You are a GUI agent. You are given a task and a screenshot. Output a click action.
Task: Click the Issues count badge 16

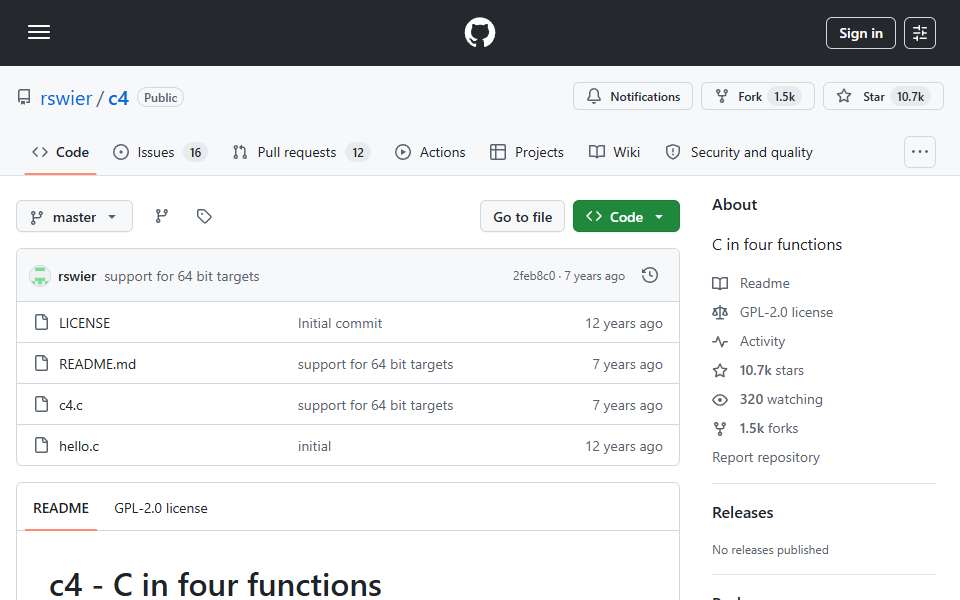coord(195,152)
